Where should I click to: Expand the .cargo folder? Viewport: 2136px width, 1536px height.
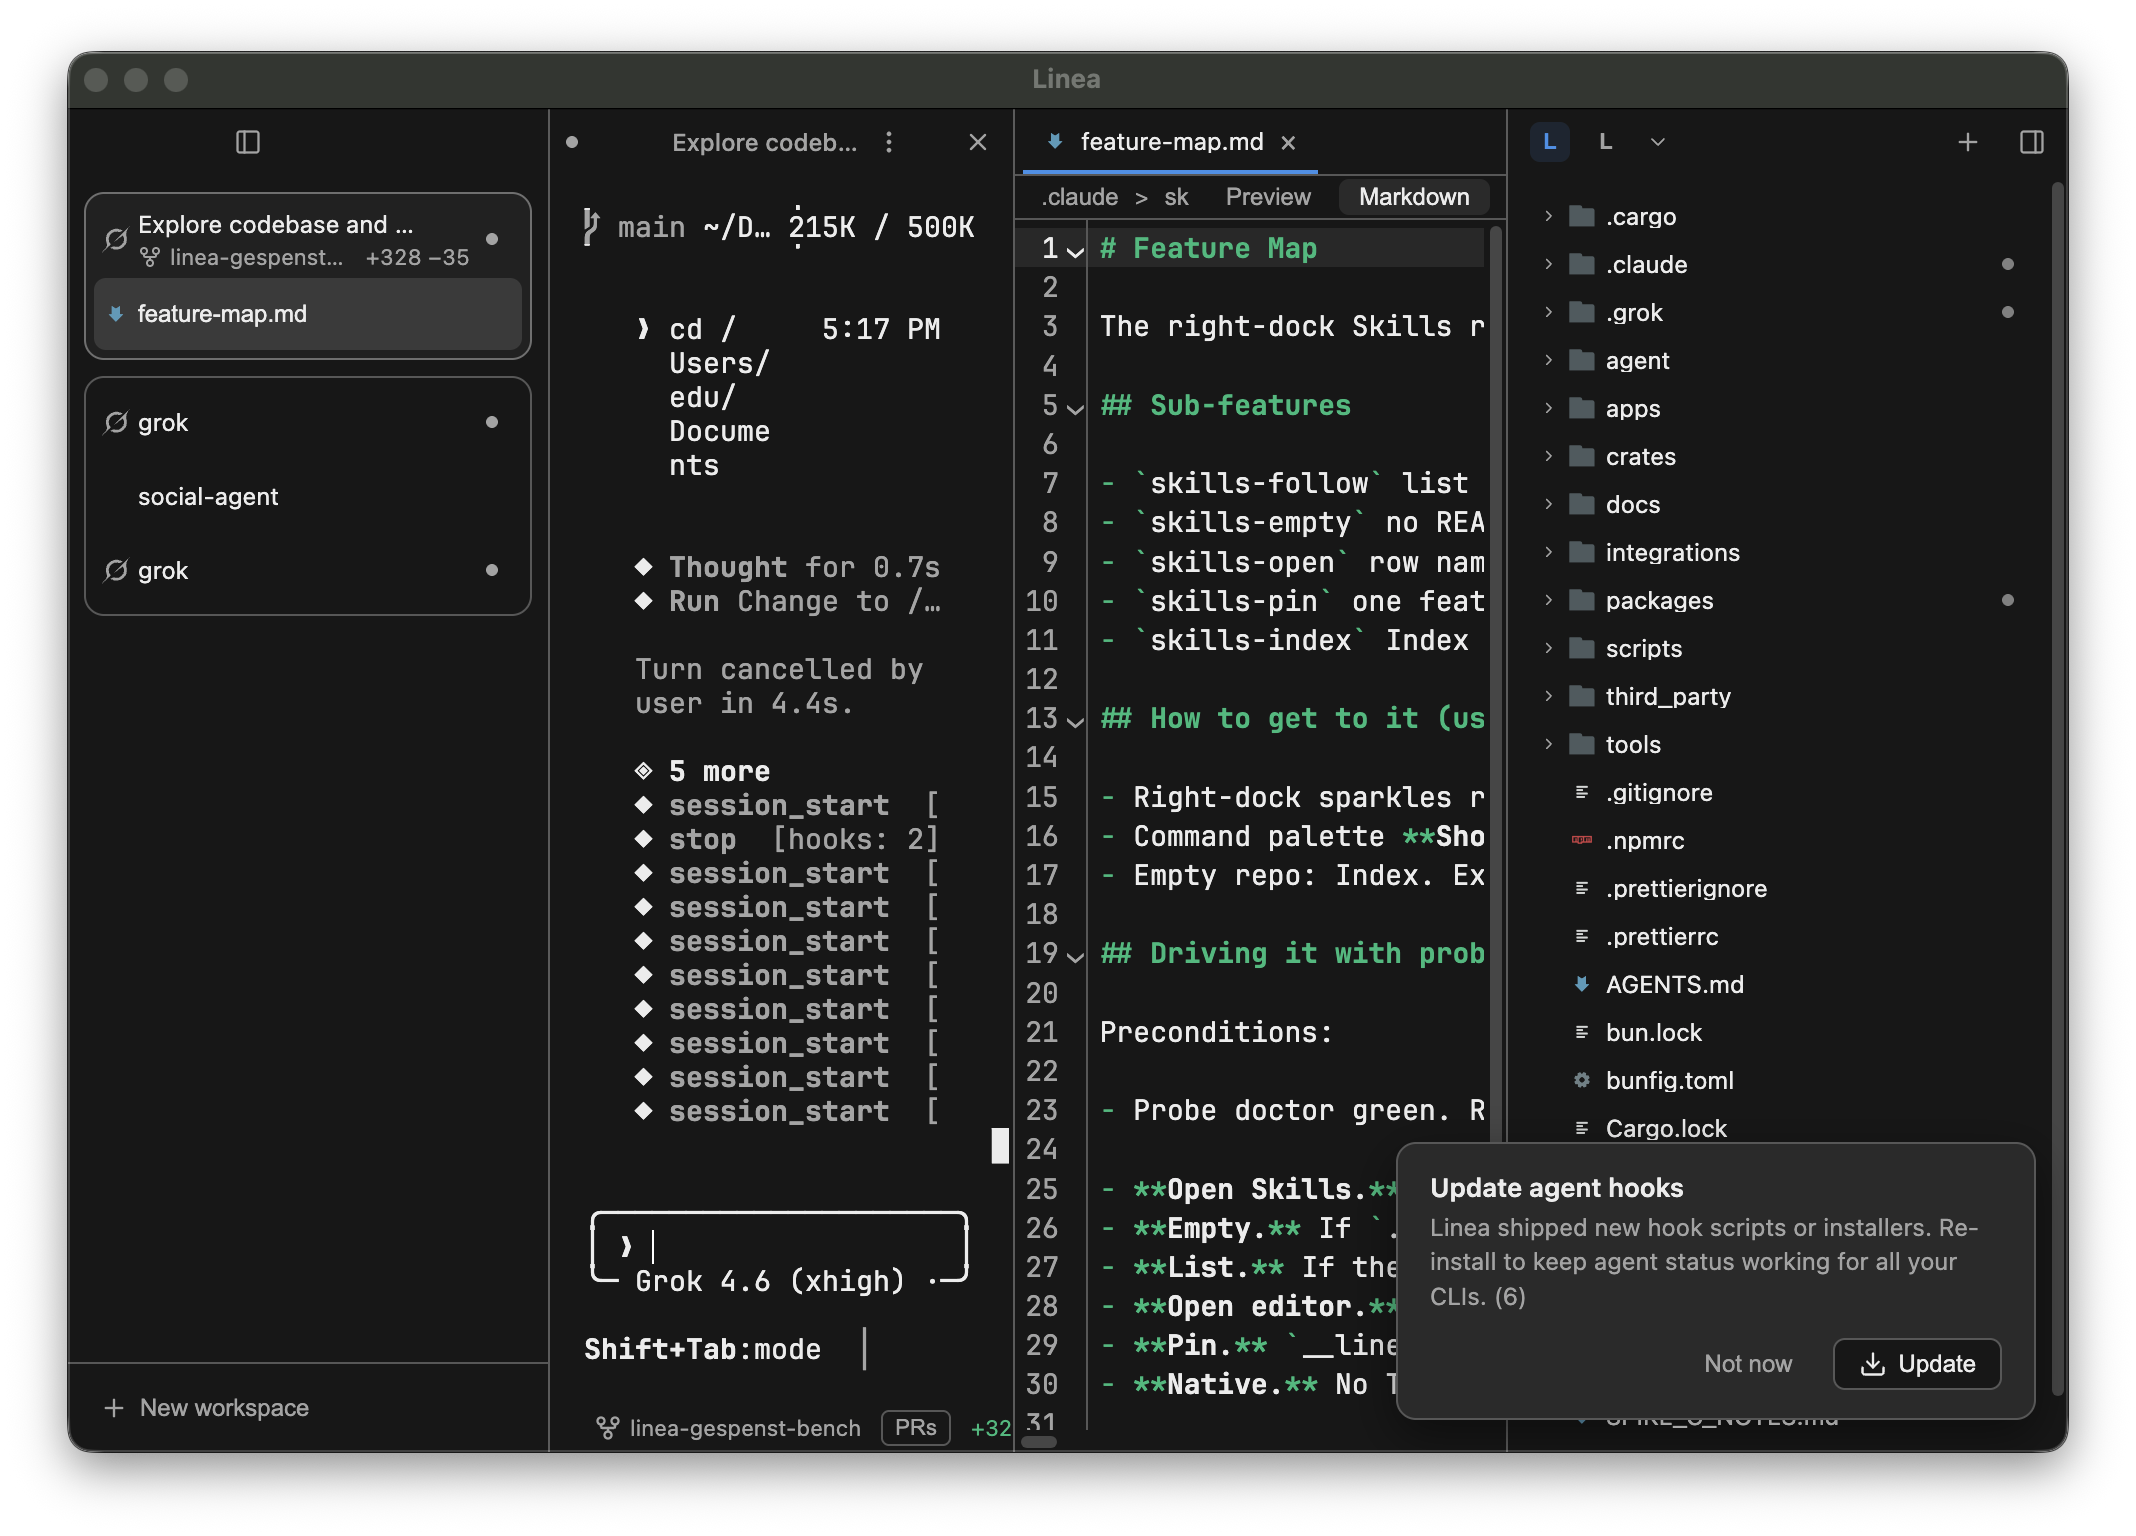pos(1548,216)
